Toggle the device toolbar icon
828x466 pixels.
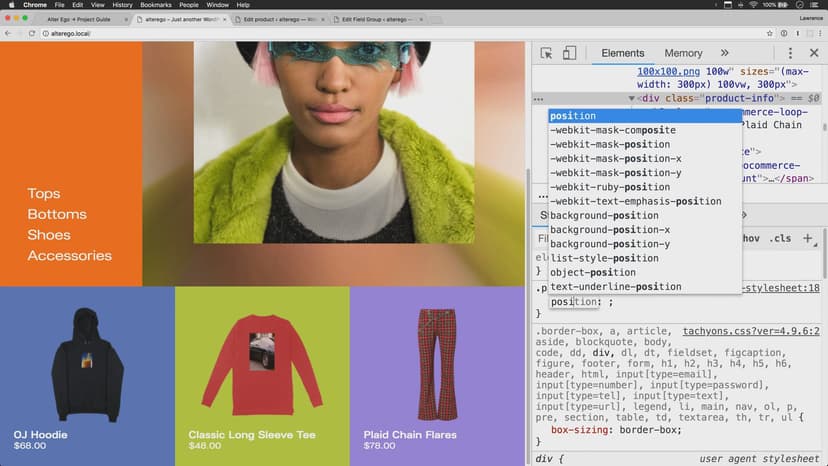[x=569, y=53]
